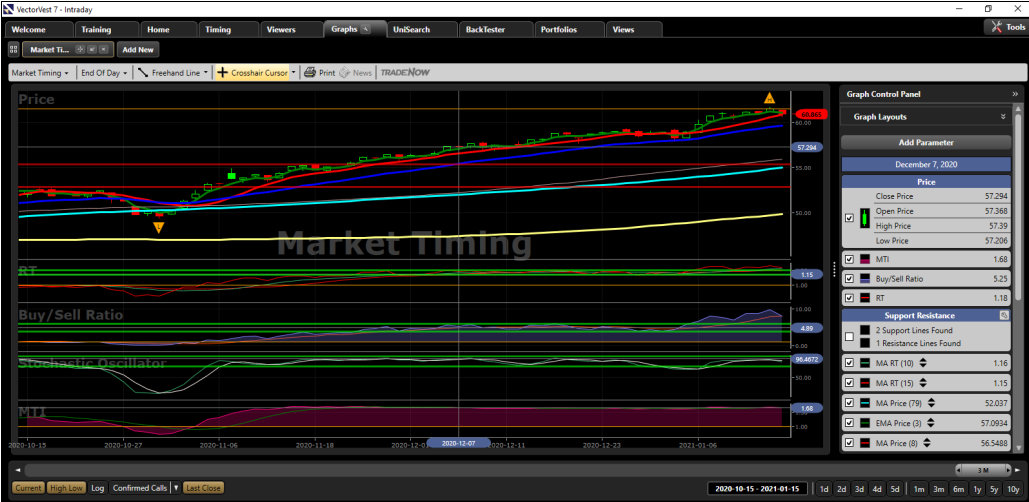Open the BackTester tab
The height and width of the screenshot is (502, 1029).
tap(495, 30)
